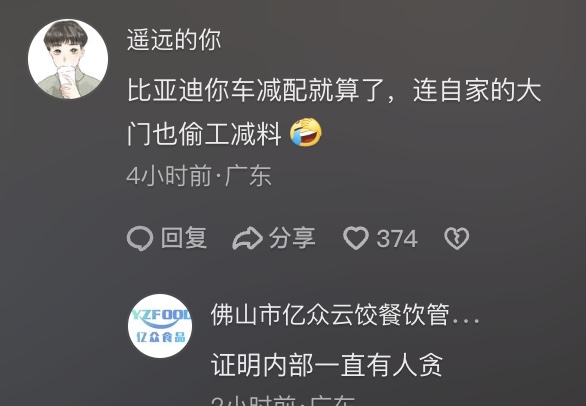This screenshot has height=406, width=586.
Task: Select reply text 证明内部一直有人贪
Action: 327,365
